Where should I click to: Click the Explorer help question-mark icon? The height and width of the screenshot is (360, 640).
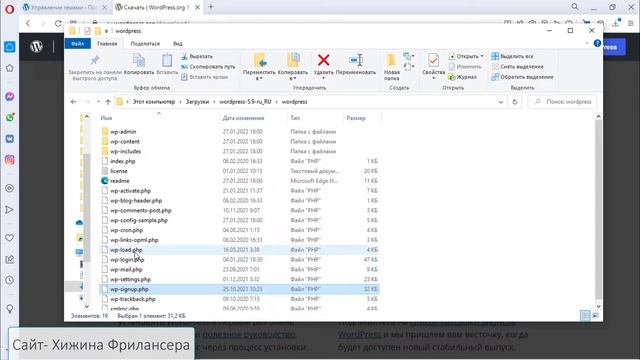pyautogui.click(x=597, y=43)
